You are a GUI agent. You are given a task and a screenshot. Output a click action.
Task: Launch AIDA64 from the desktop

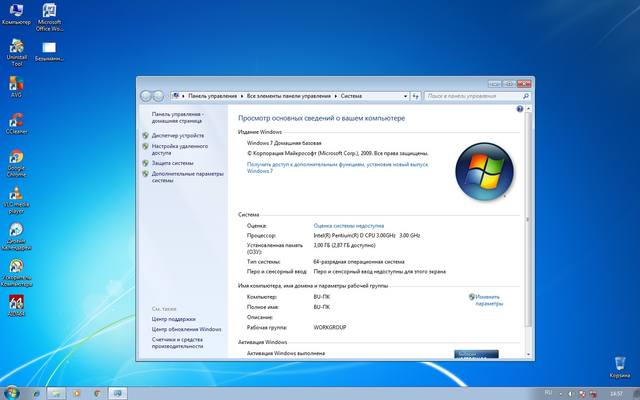point(16,306)
